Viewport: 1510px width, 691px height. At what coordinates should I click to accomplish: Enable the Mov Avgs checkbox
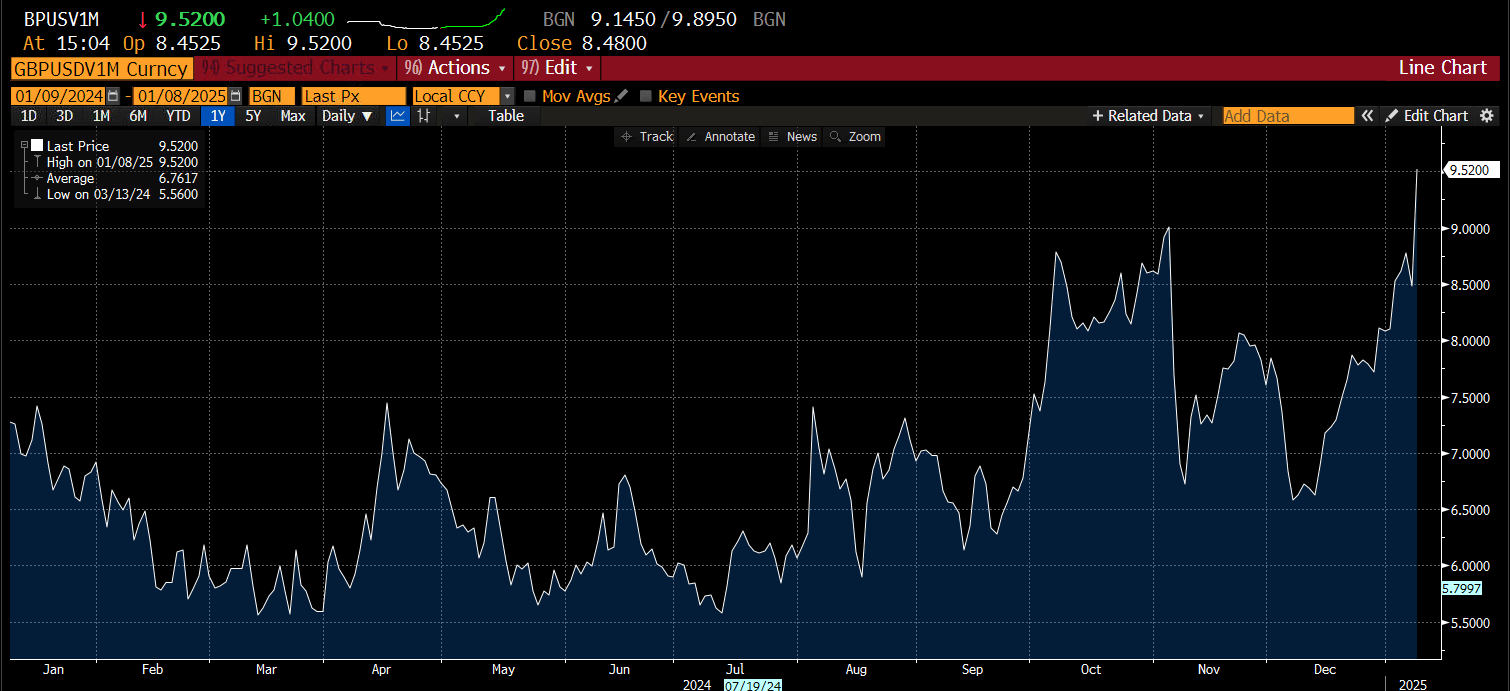click(530, 96)
